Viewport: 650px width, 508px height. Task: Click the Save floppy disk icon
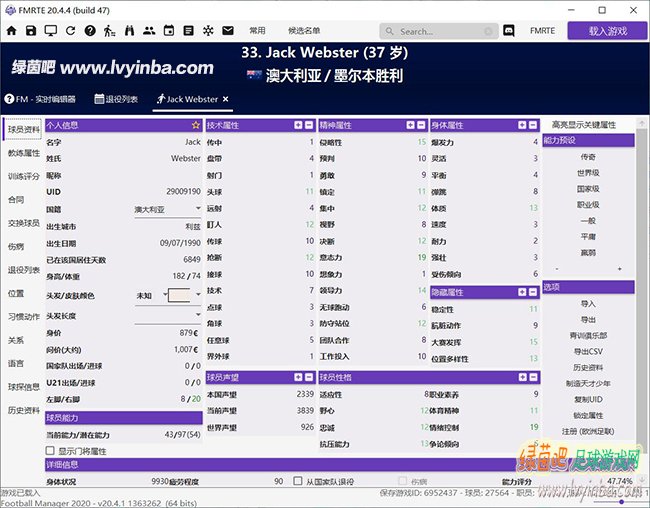(x=31, y=31)
